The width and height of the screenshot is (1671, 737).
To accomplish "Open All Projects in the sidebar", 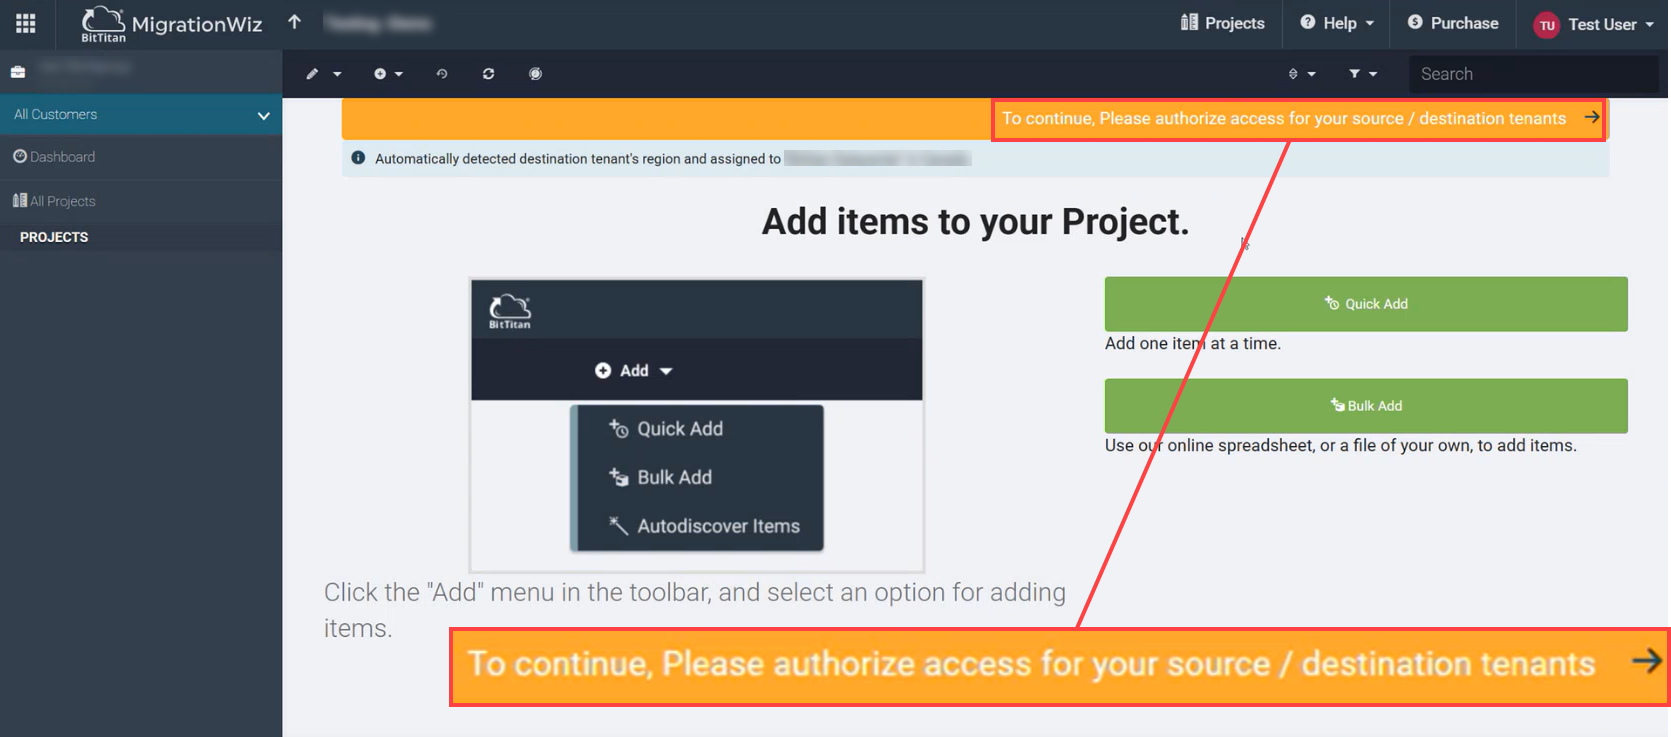I will [54, 201].
